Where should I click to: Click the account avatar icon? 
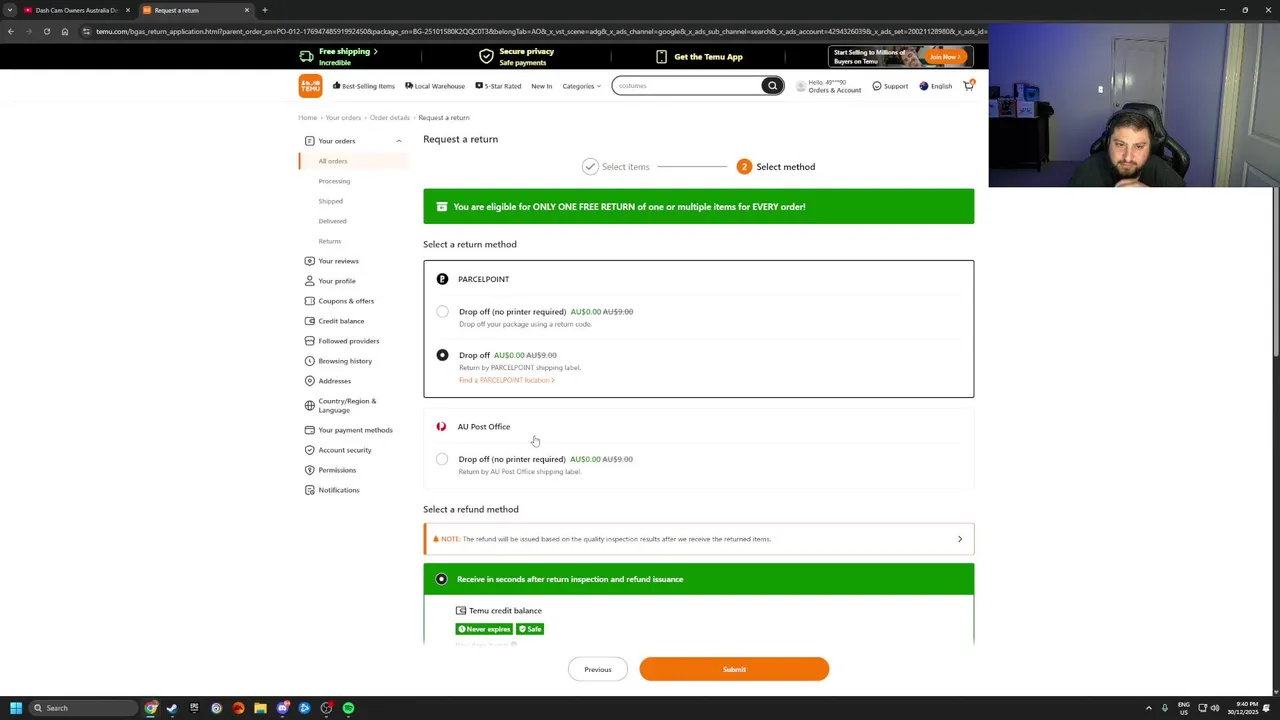(800, 86)
